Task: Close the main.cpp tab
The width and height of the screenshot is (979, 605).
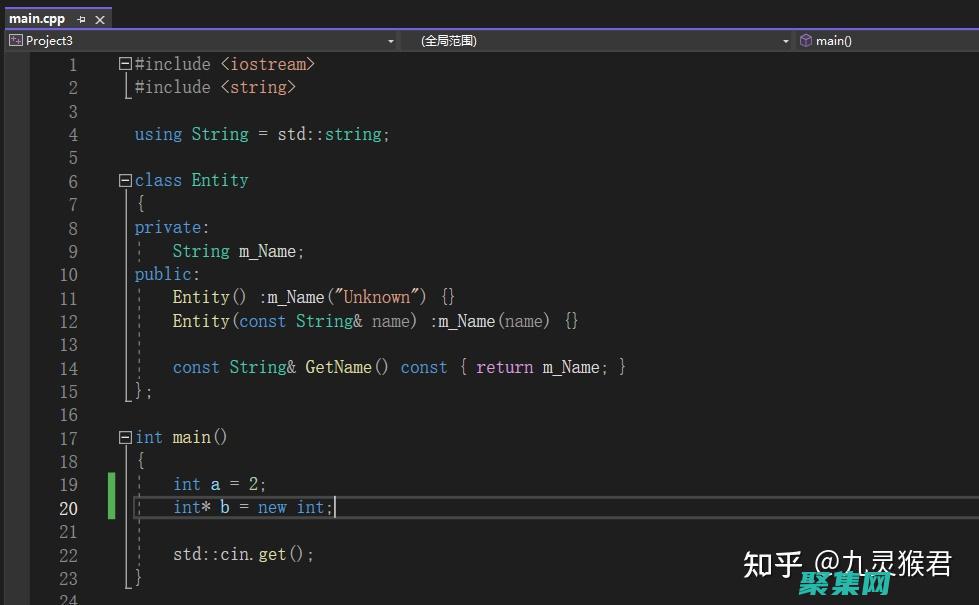Action: (100, 19)
